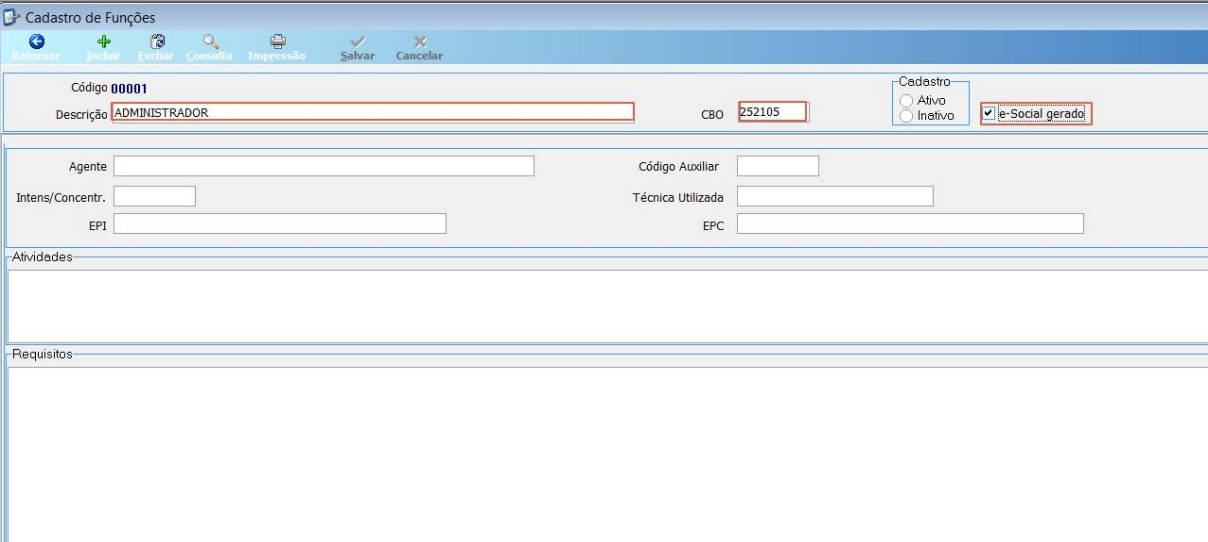Click inside the Atividades text area
Image resolution: width=1208 pixels, height=542 pixels.
click(607, 305)
